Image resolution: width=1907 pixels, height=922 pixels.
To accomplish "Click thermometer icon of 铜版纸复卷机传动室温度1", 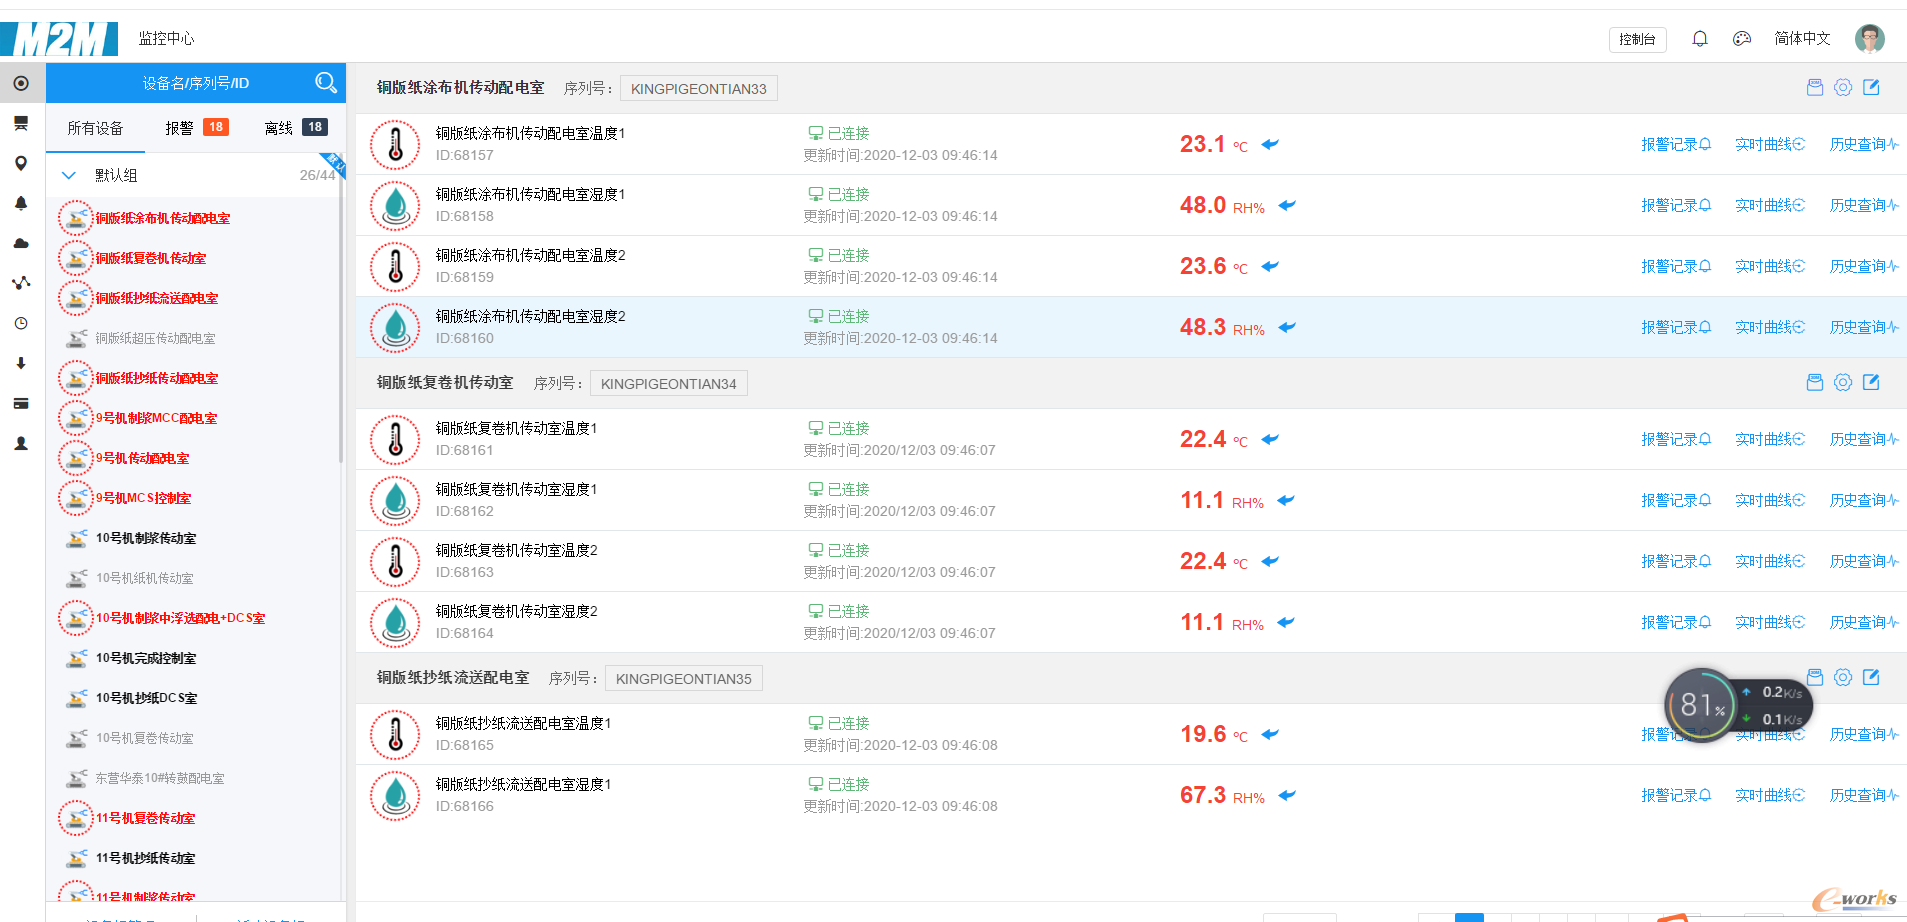I will 395,439.
